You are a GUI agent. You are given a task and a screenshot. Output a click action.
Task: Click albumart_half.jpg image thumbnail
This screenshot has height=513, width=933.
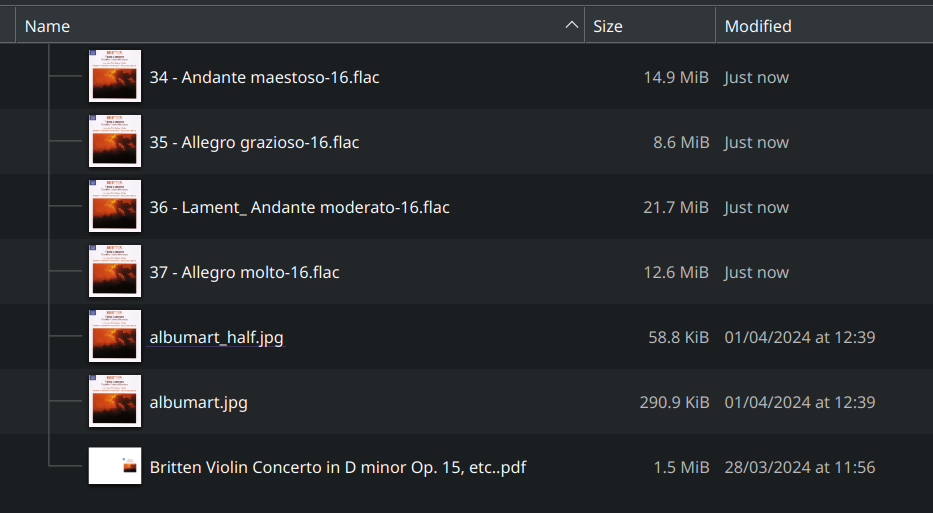pos(115,336)
